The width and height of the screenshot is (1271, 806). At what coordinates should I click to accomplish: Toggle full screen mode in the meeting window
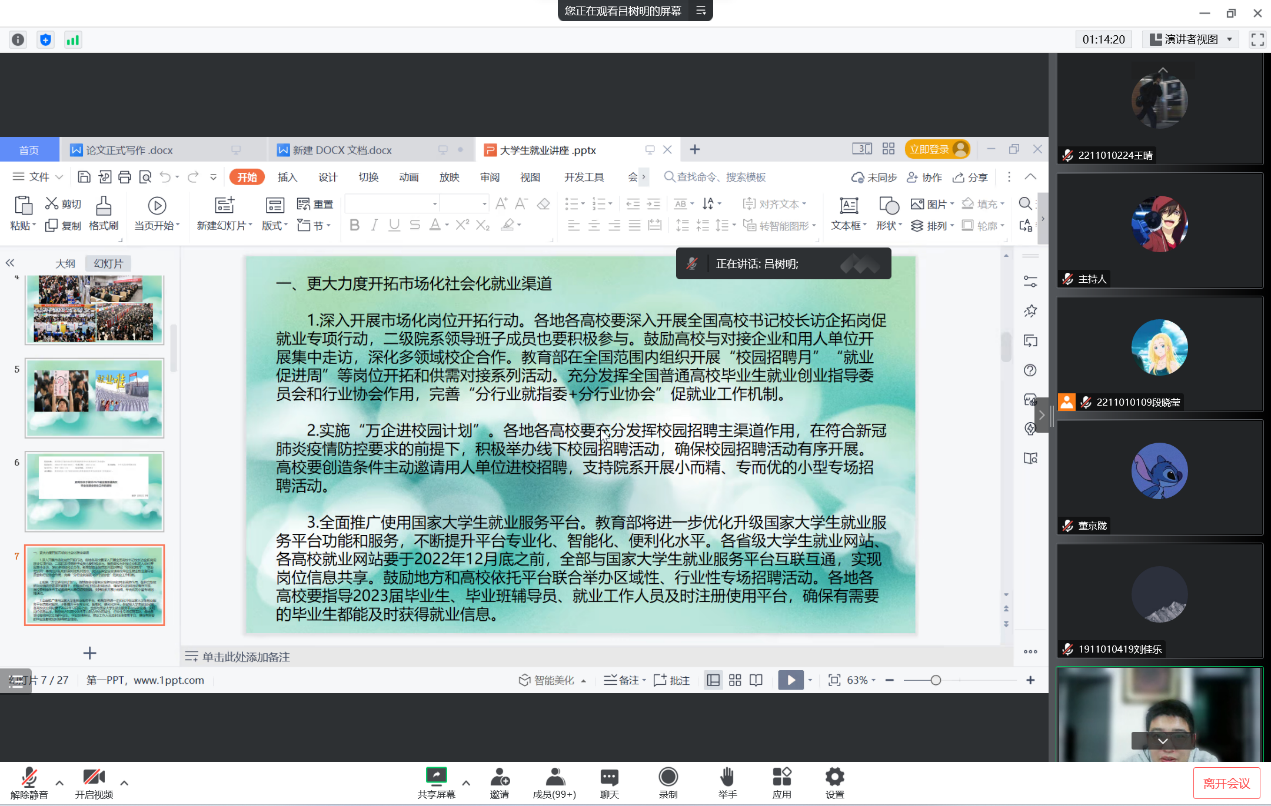click(x=1257, y=39)
